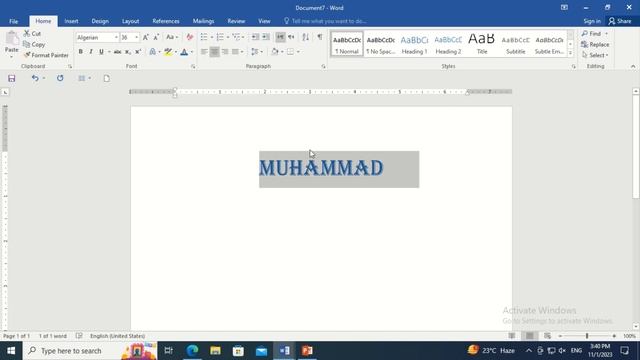The height and width of the screenshot is (360, 640).
Task: Align text right
Action: coord(225,52)
